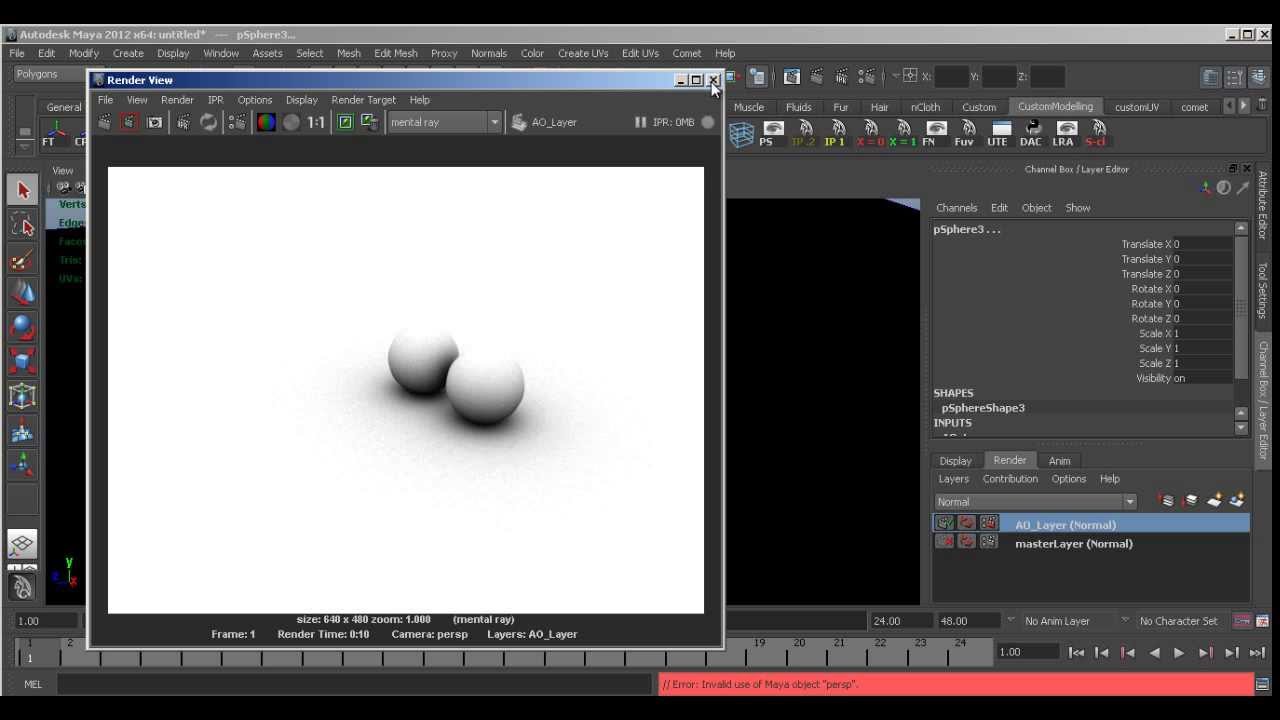Open the Render View Options menu
The width and height of the screenshot is (1280, 720).
point(255,100)
